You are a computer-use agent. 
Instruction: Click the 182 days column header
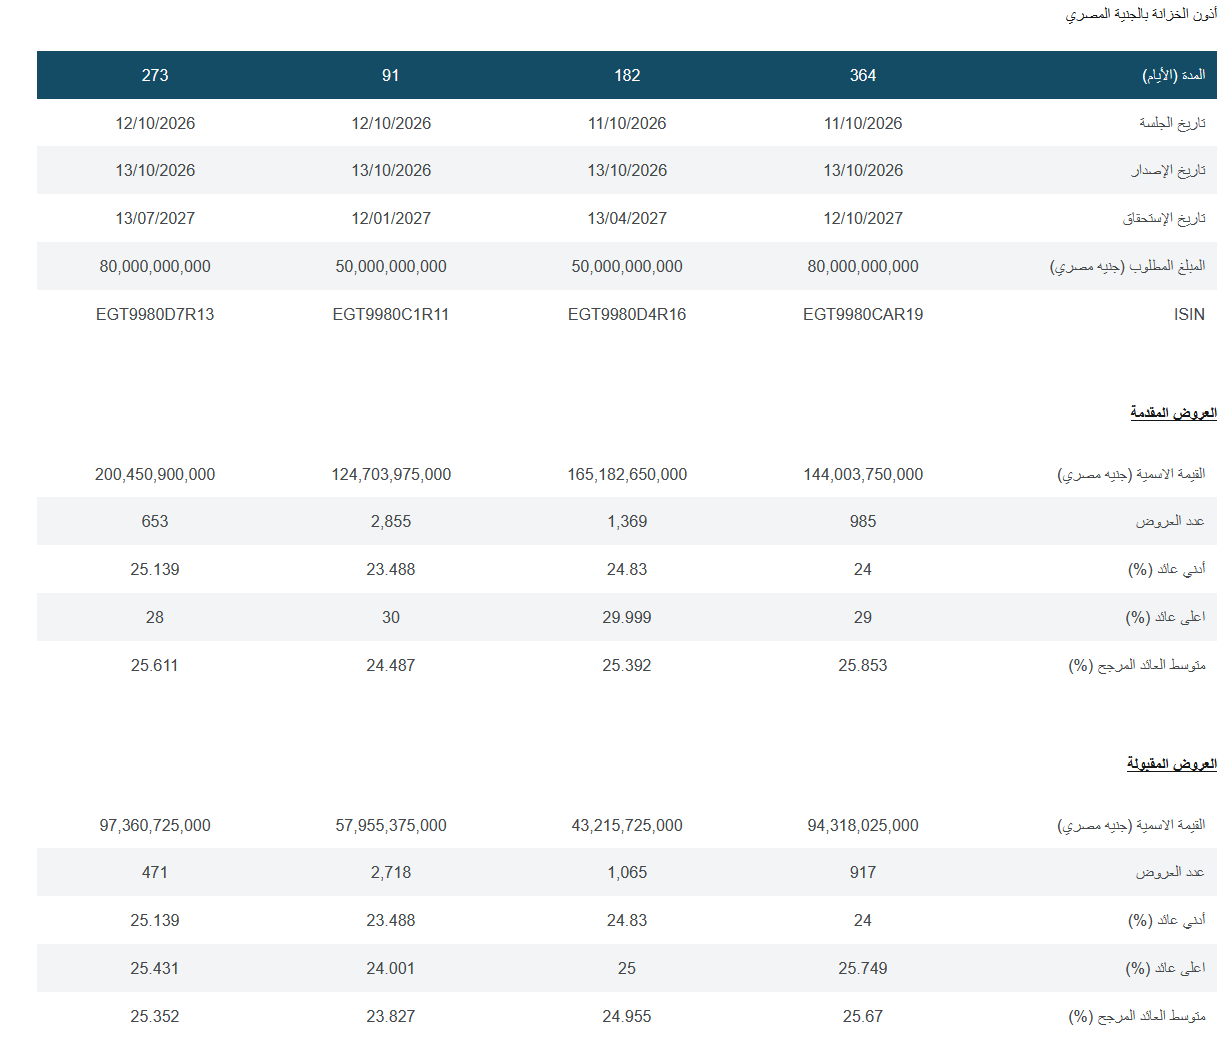(627, 75)
